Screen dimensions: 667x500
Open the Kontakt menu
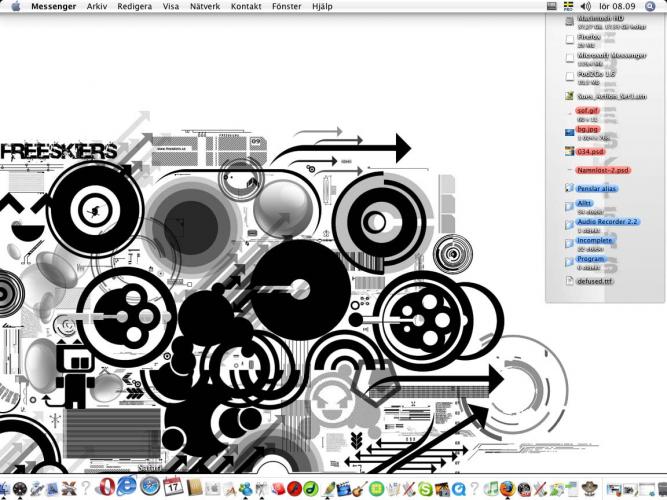tap(246, 6)
